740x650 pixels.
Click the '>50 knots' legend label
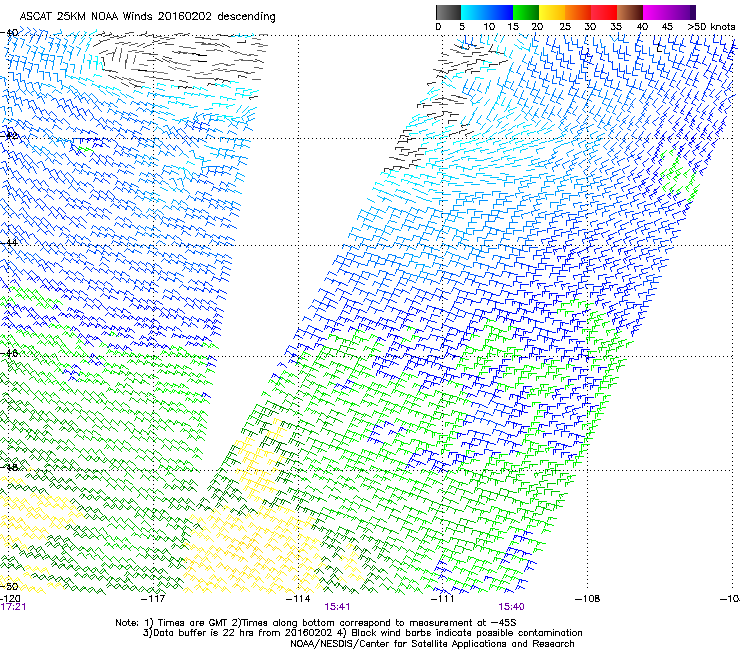click(x=711, y=27)
